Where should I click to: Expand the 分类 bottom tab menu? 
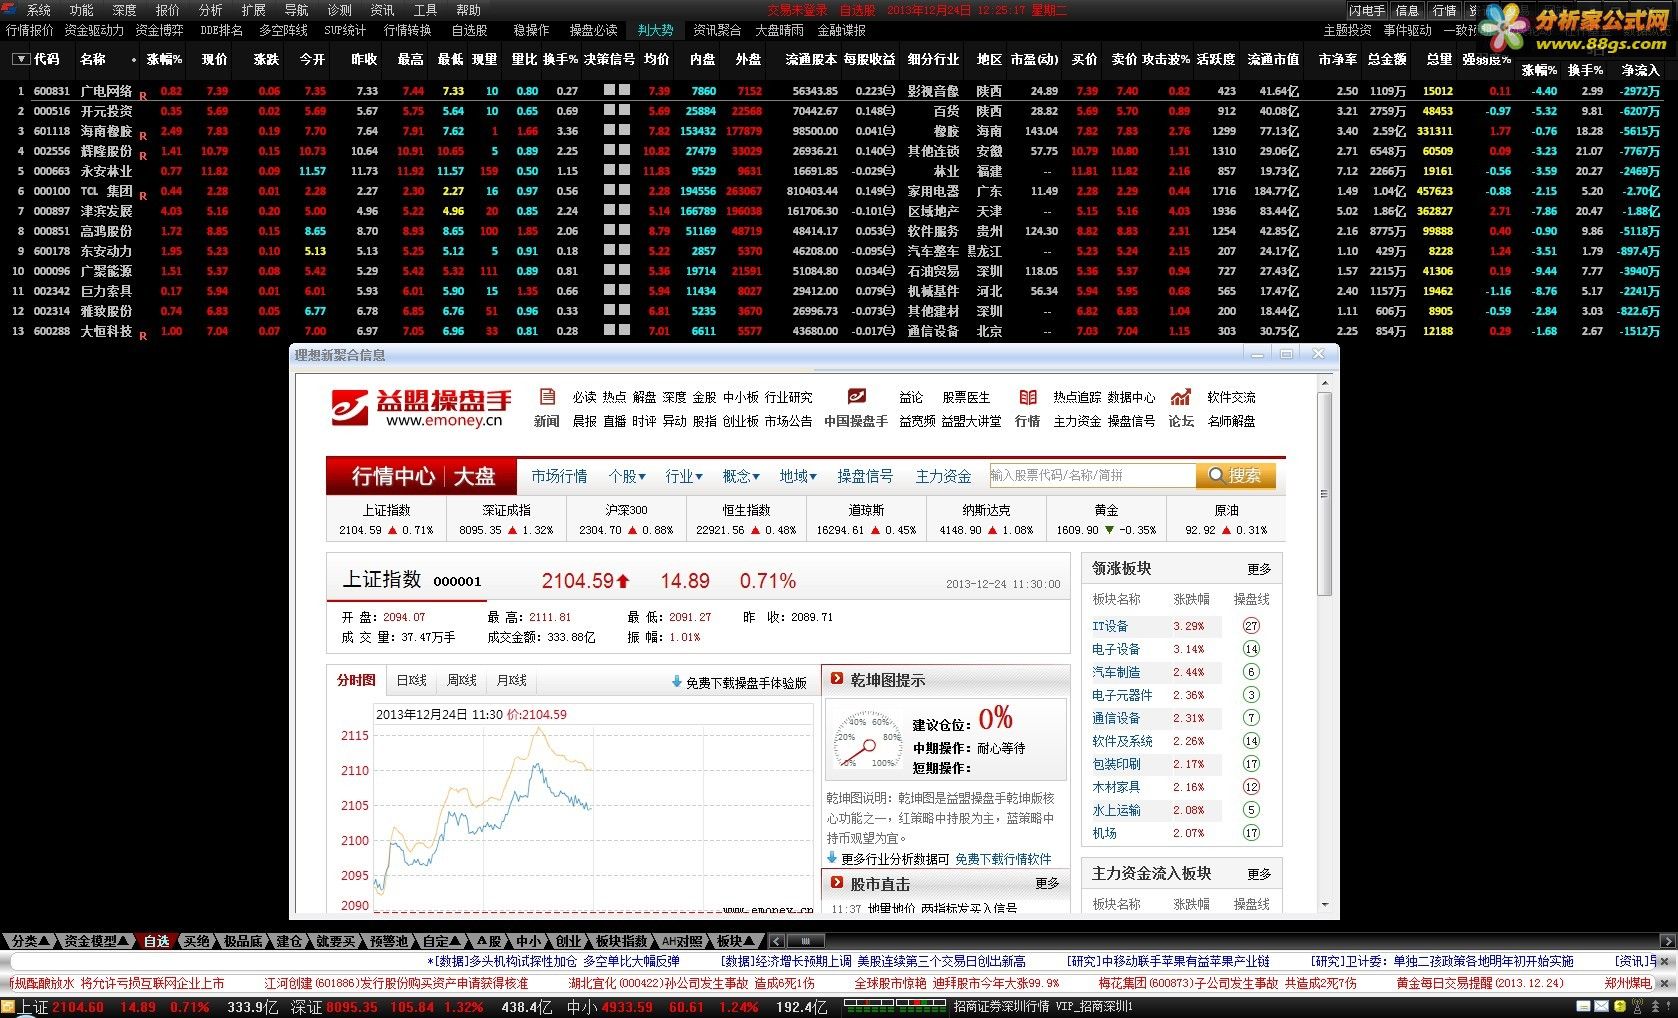click(x=30, y=941)
